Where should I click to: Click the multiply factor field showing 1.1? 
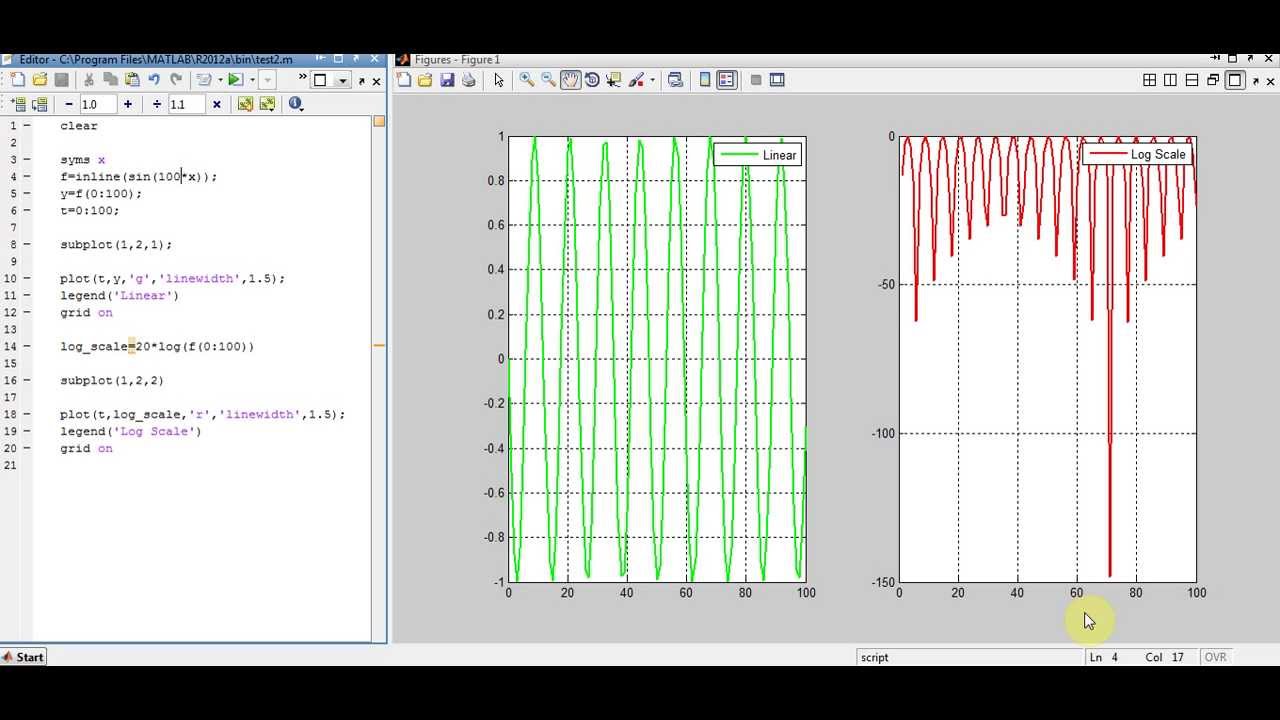click(x=186, y=104)
